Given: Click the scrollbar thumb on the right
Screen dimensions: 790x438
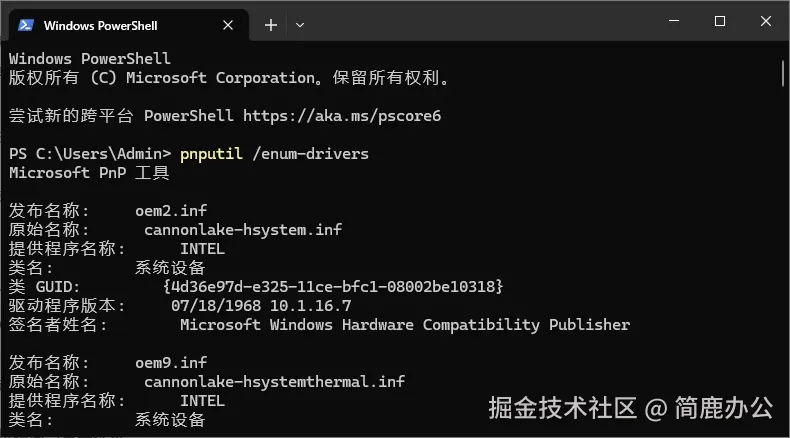Looking at the screenshot, I should tap(782, 72).
